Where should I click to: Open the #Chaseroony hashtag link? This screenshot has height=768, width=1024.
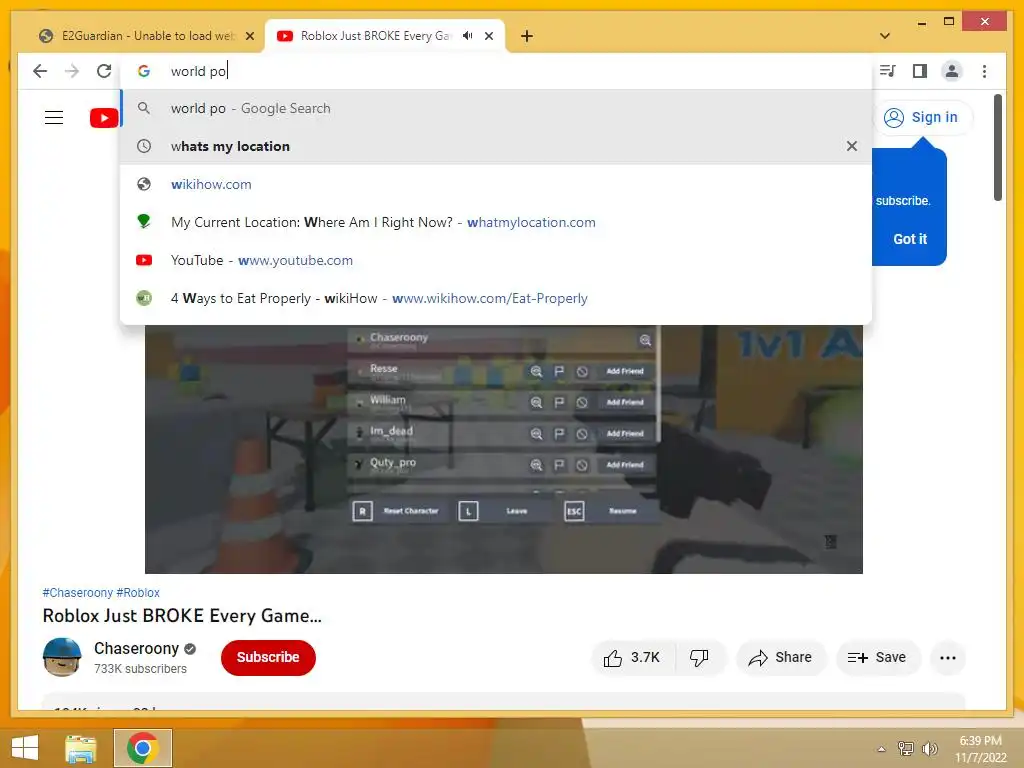78,593
